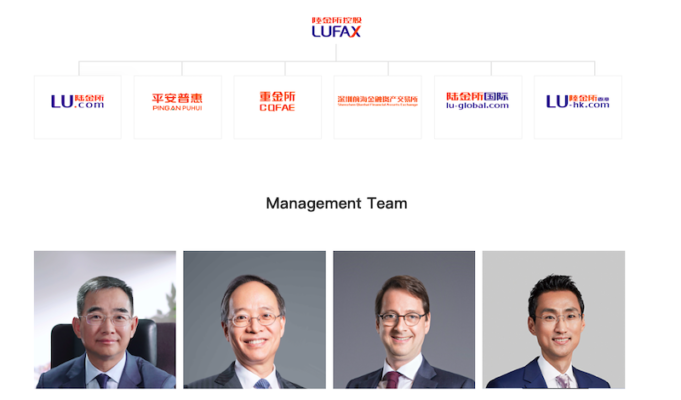Image resolution: width=681 pixels, height=400 pixels.
Task: Click the .com text in the LU.com logo
Action: tap(89, 105)
